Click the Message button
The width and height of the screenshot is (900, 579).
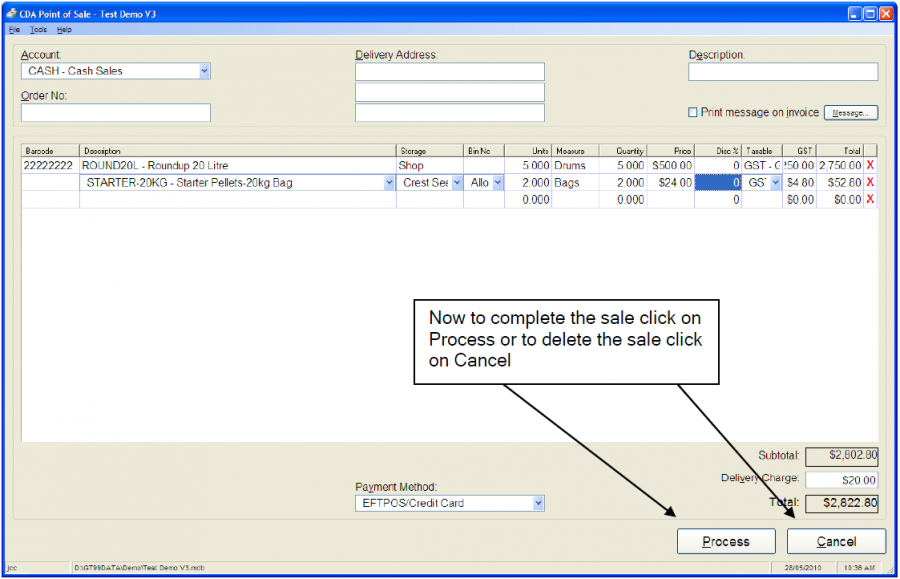coord(850,112)
